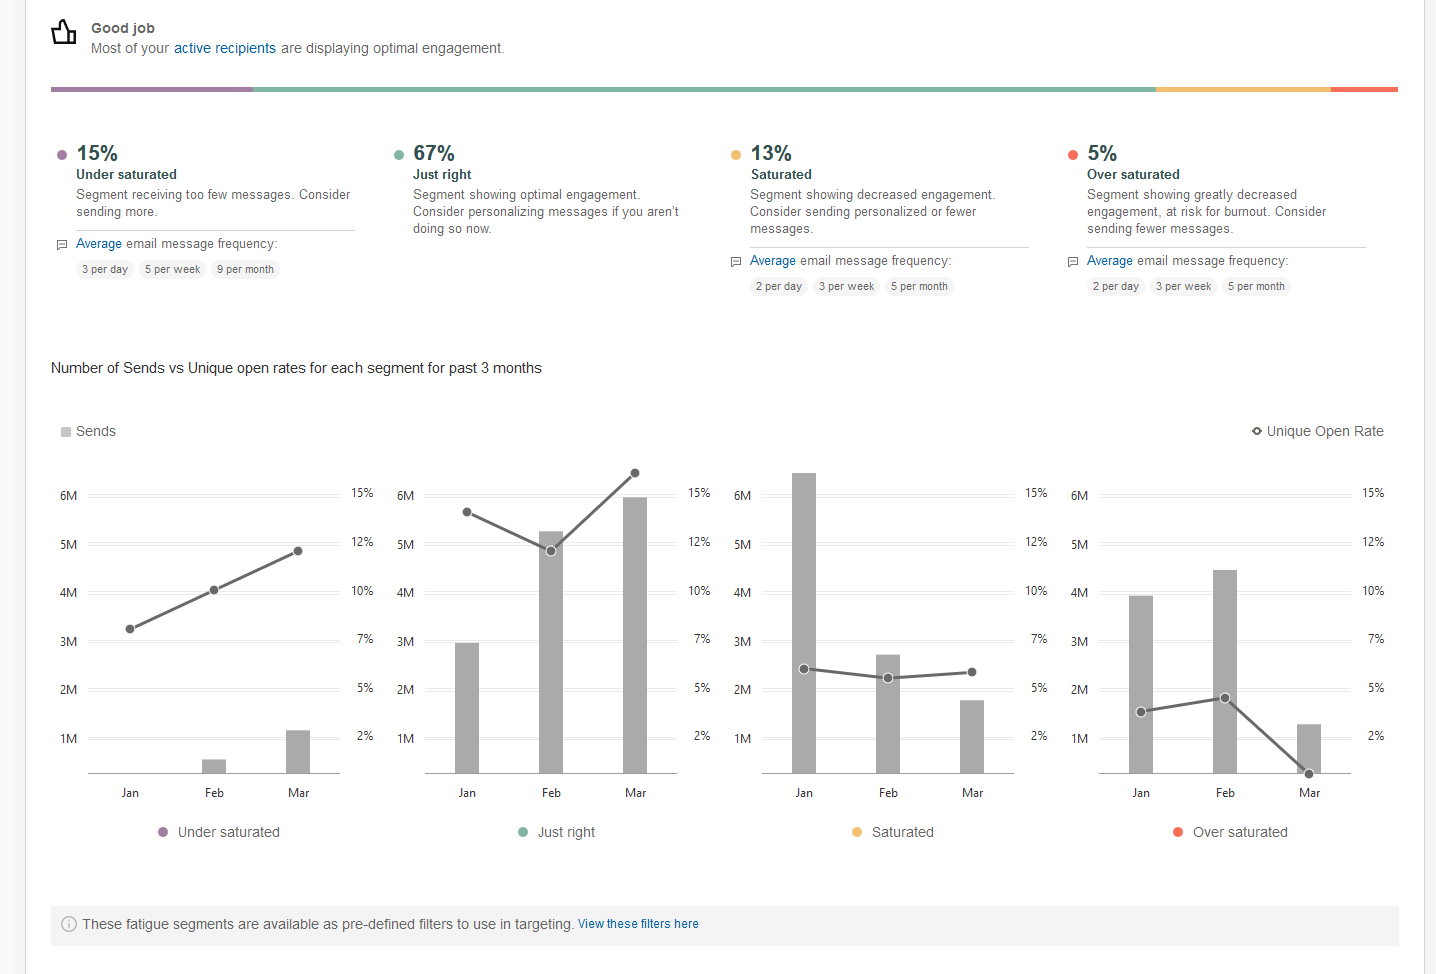This screenshot has width=1436, height=974.
Task: Open View these filters here link
Action: click(x=638, y=924)
